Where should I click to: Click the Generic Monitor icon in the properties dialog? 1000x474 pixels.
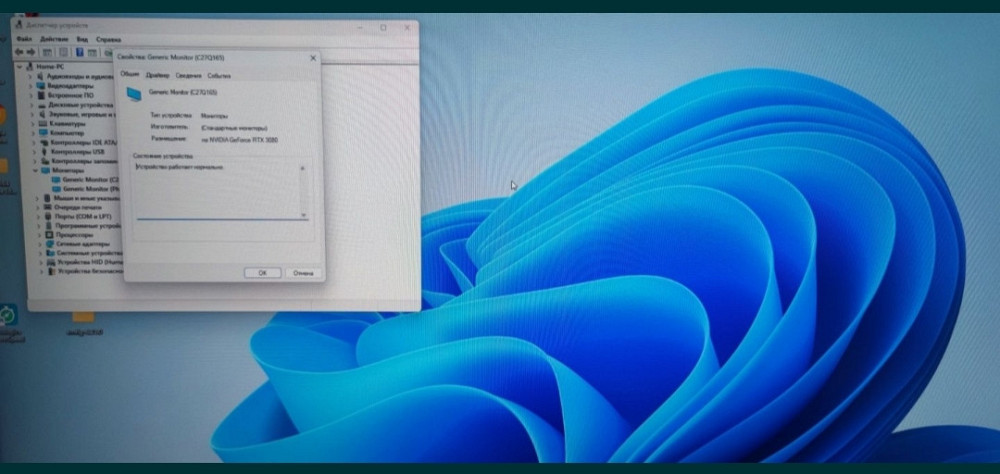[133, 93]
